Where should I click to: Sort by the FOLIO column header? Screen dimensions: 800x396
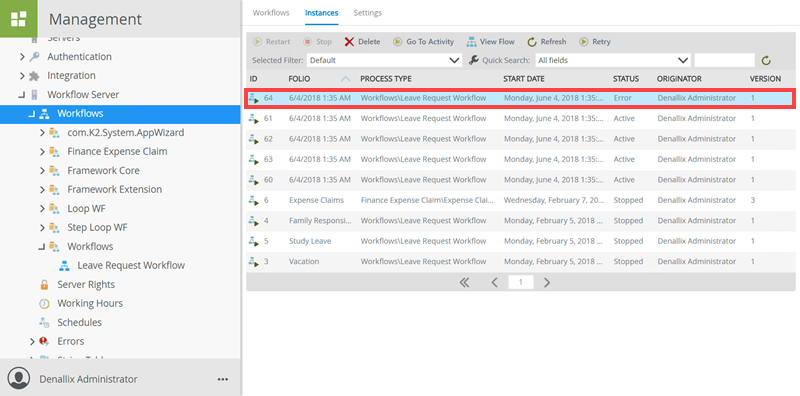coord(299,79)
